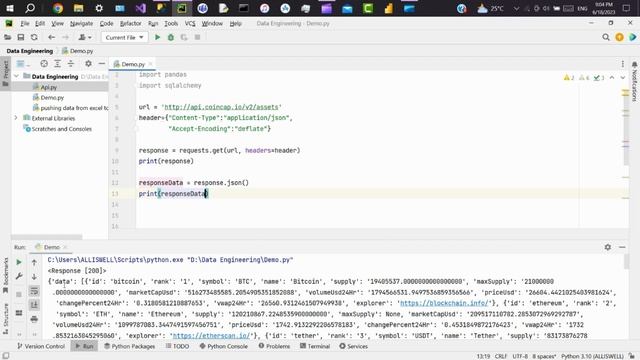Screen dimensions: 640x360
Task: Open Run panel settings gear
Action: pos(608,247)
